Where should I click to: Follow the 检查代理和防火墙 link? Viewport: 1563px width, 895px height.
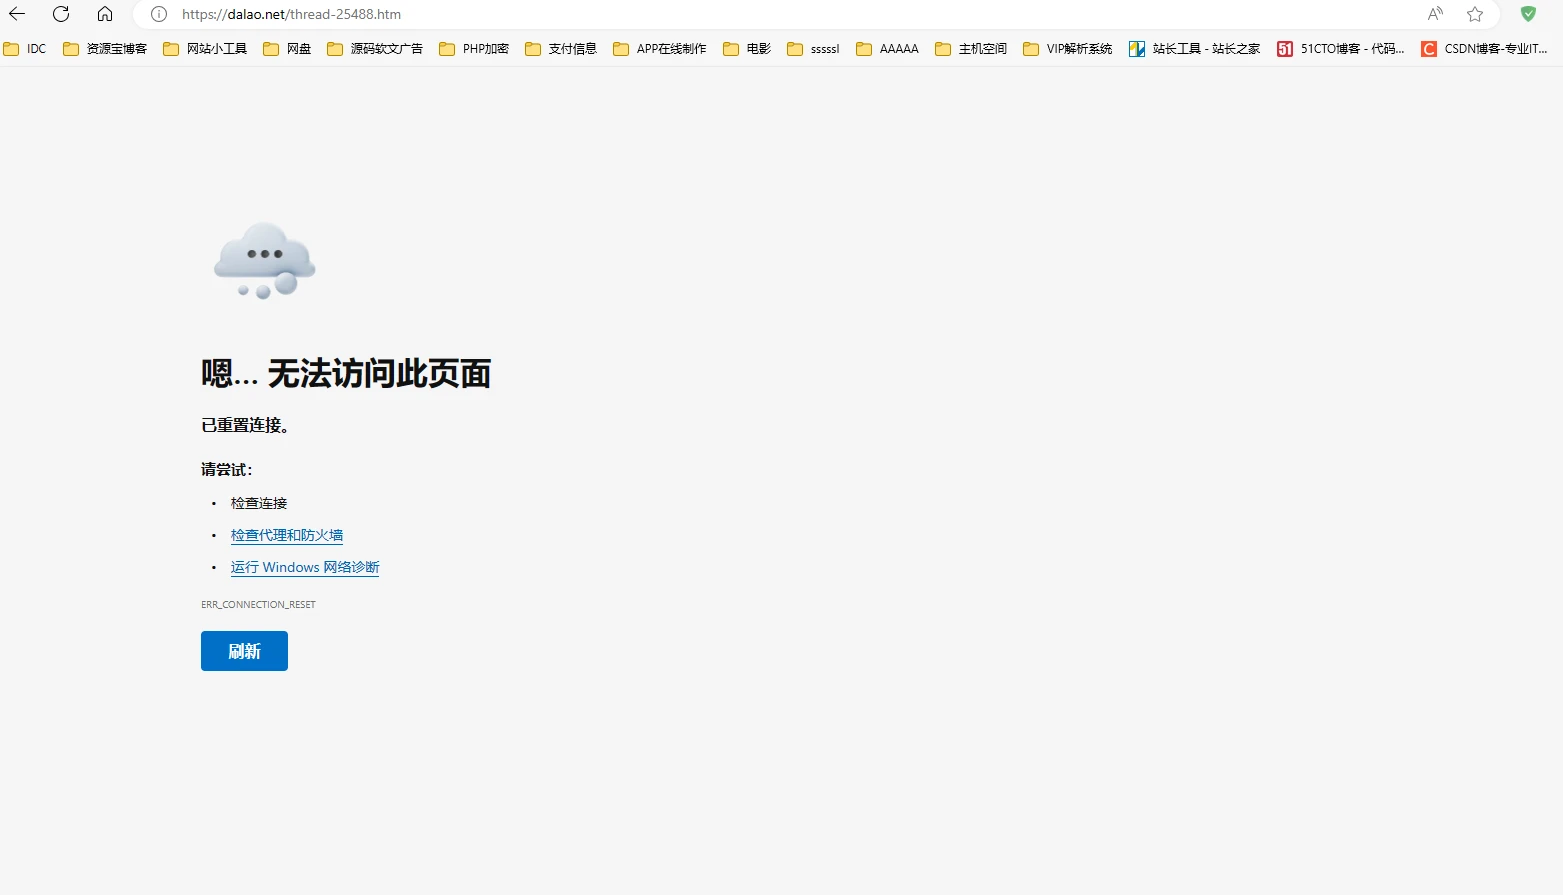pos(287,535)
